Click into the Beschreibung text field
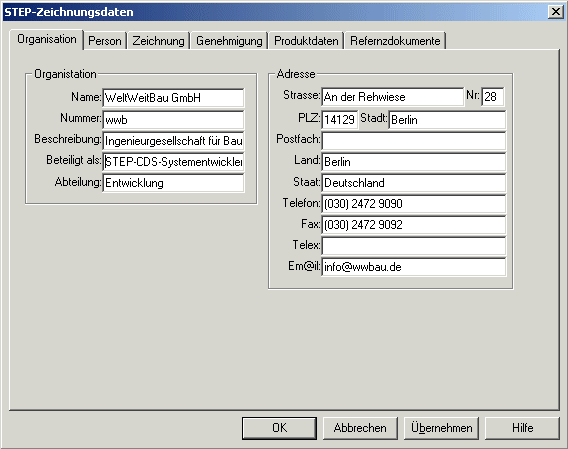 click(174, 141)
